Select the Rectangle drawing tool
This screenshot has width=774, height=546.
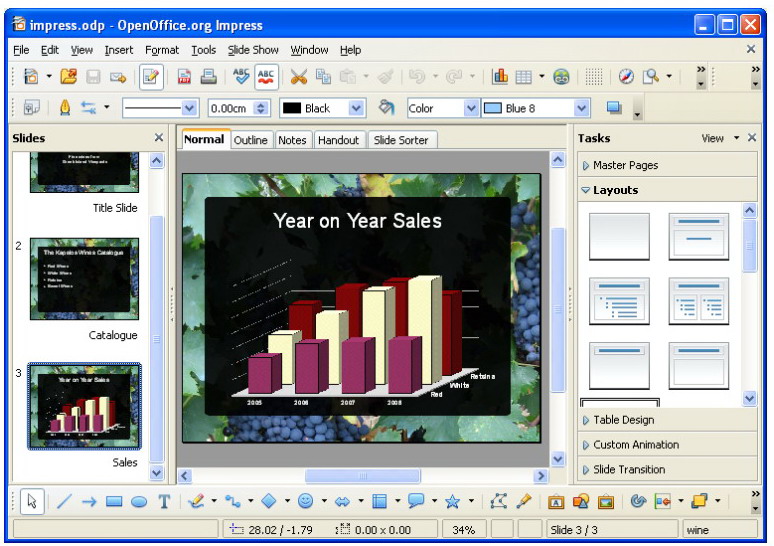[x=114, y=502]
